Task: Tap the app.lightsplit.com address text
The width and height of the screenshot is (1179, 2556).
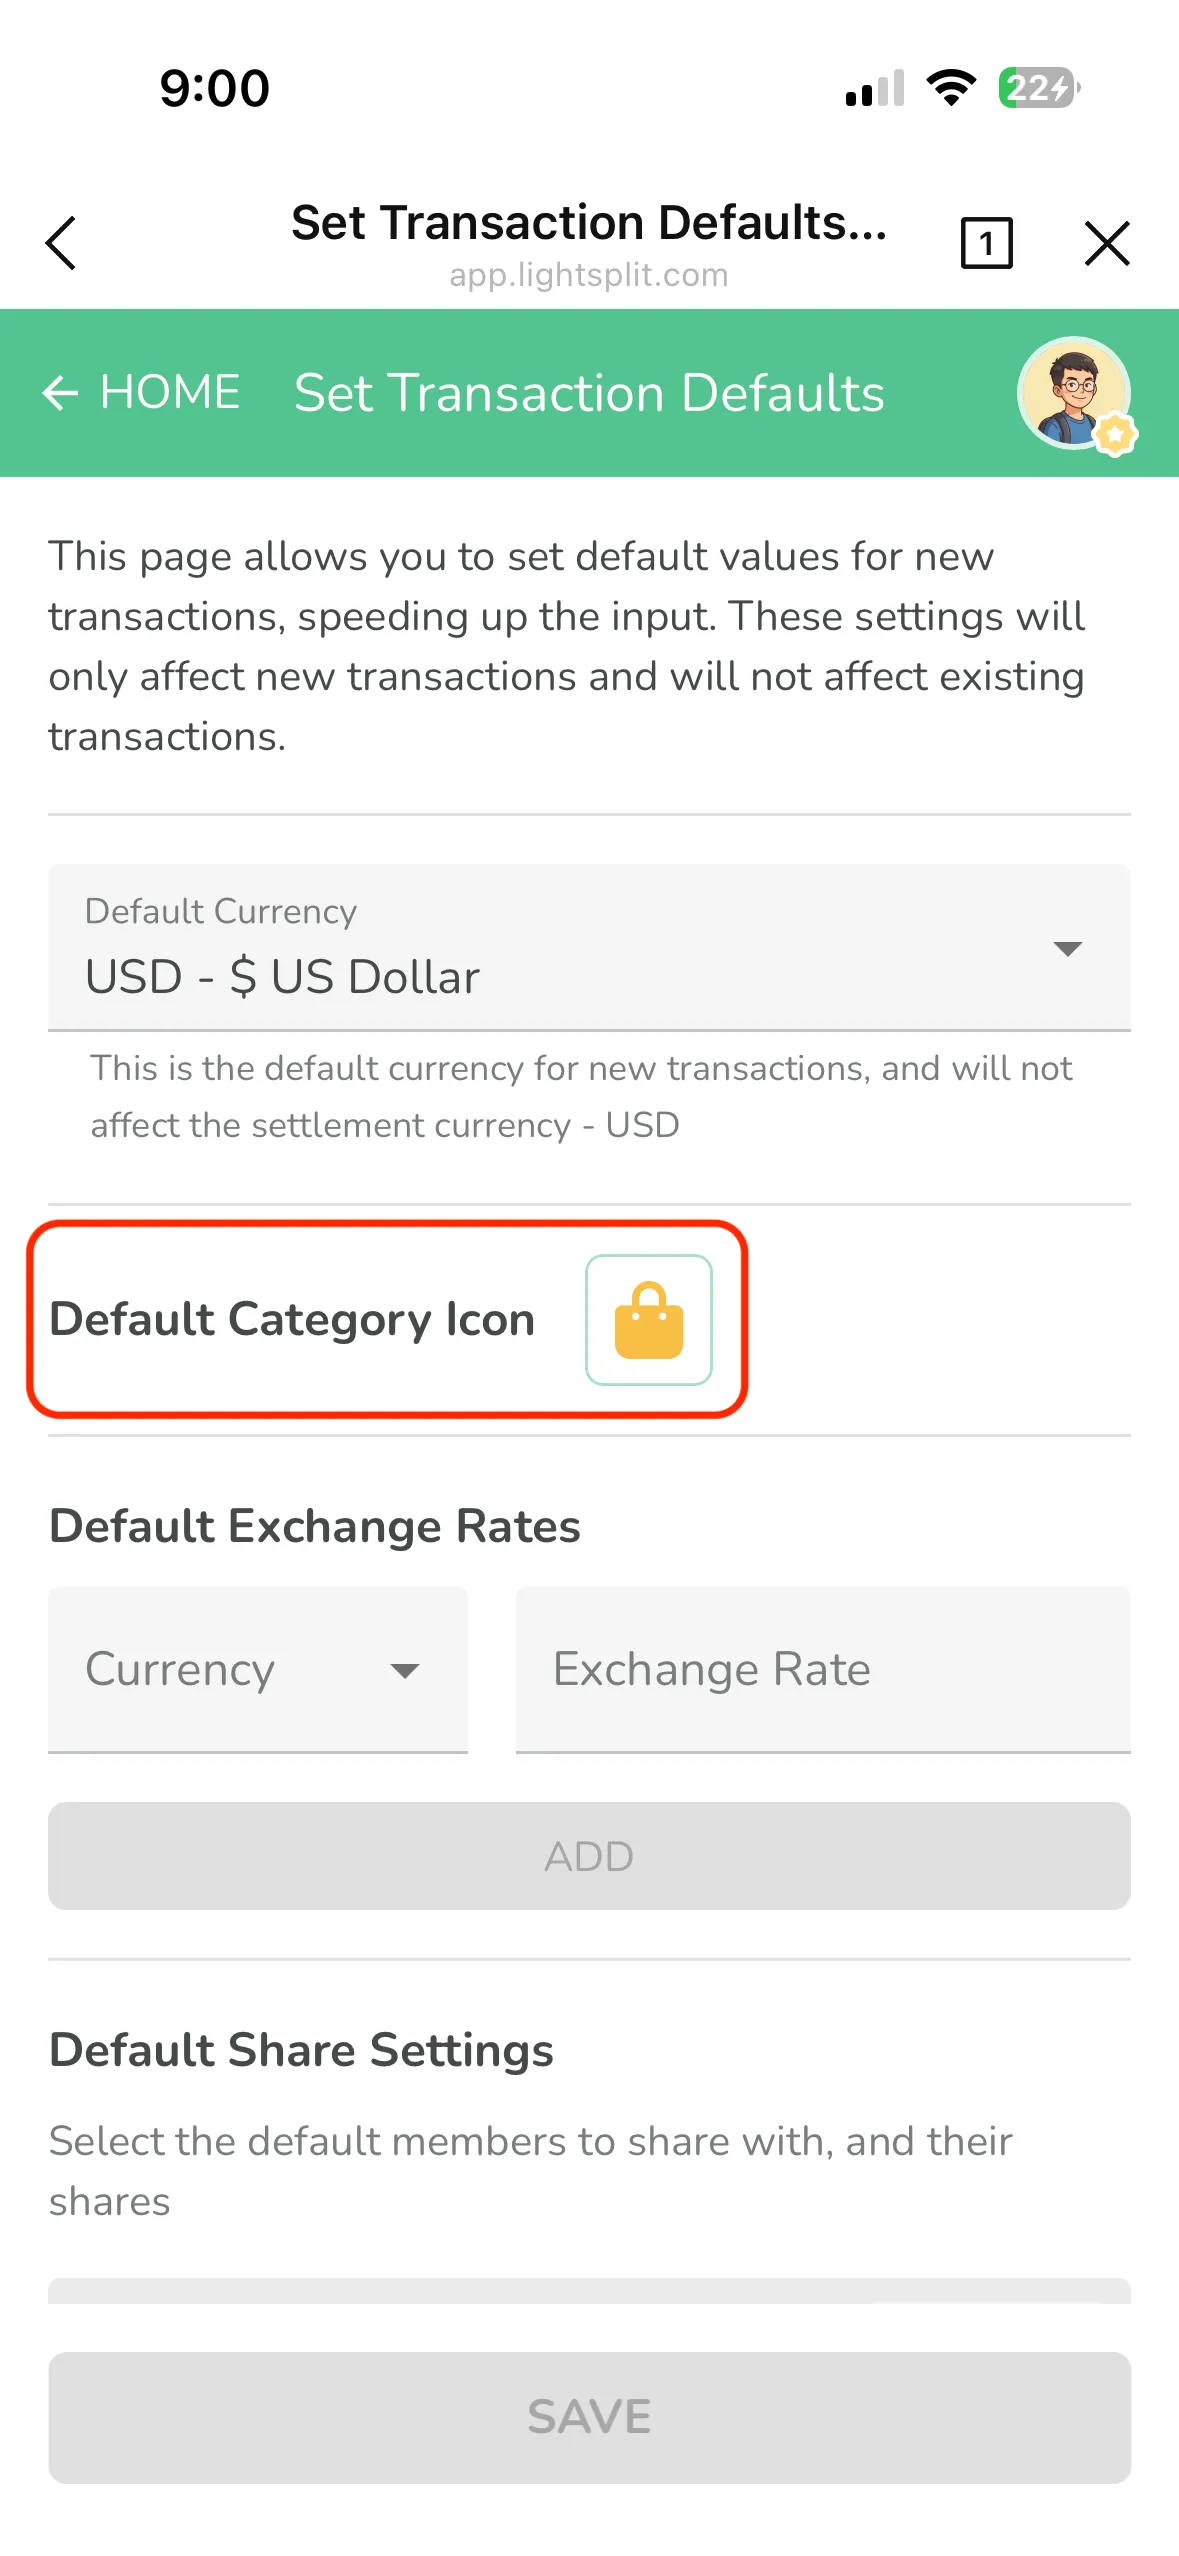Action: click(x=588, y=275)
